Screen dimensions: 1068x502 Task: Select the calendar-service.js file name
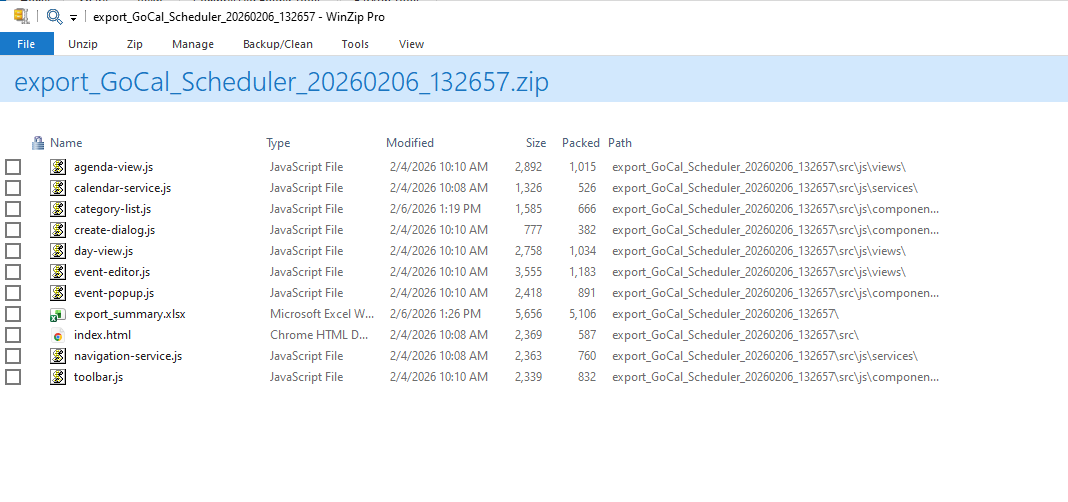click(123, 188)
